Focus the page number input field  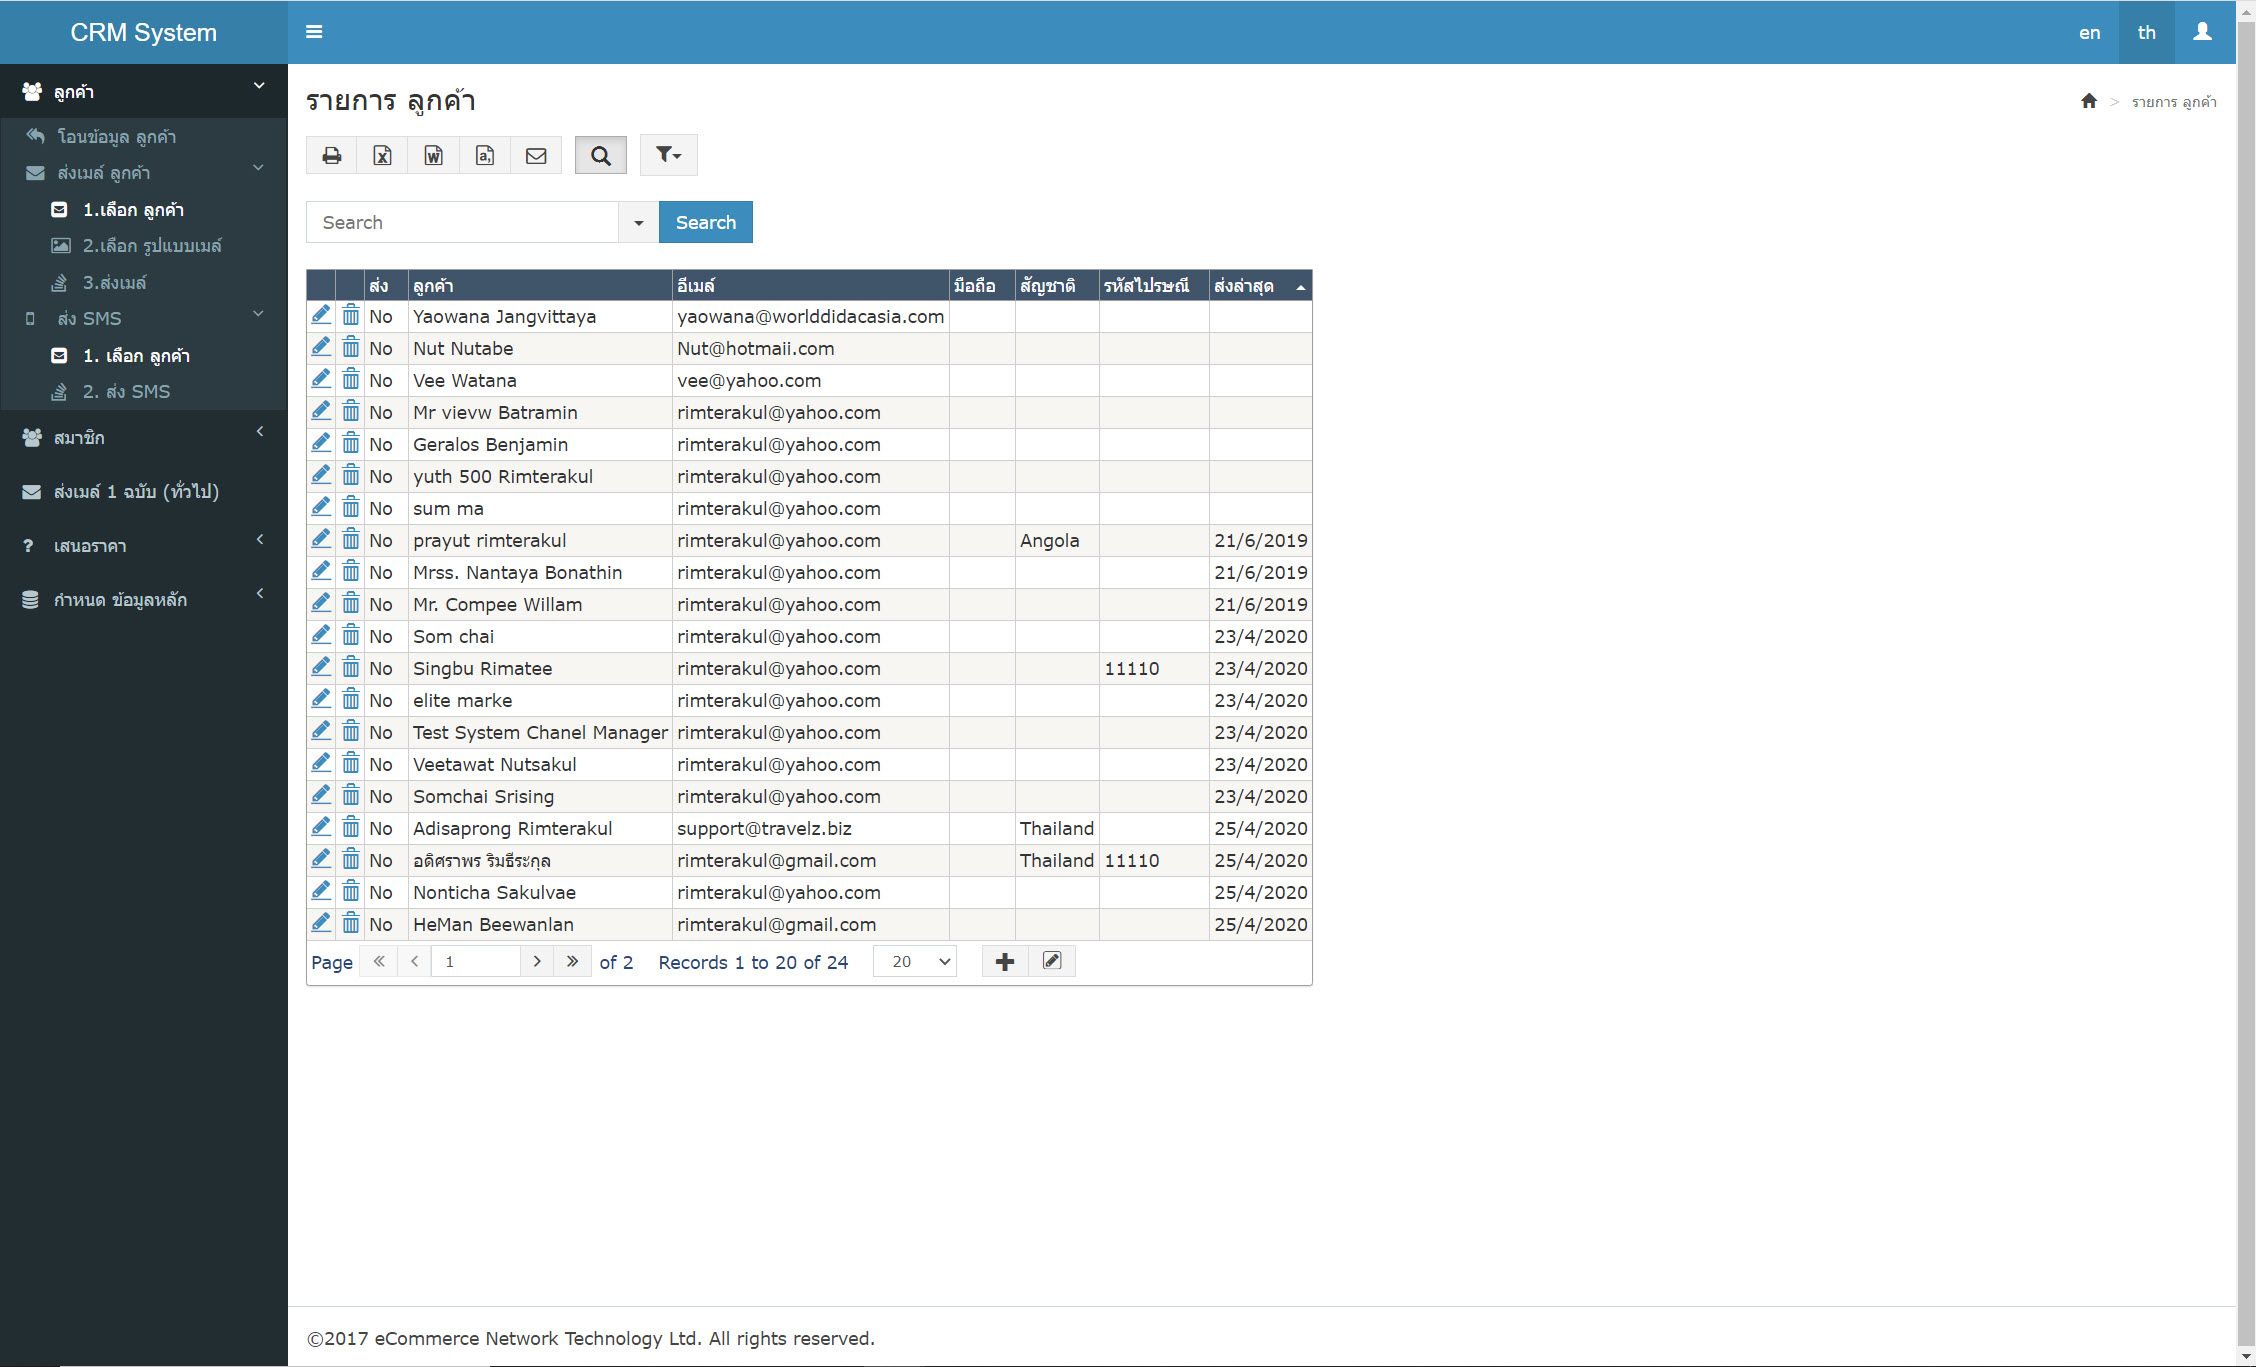click(476, 961)
